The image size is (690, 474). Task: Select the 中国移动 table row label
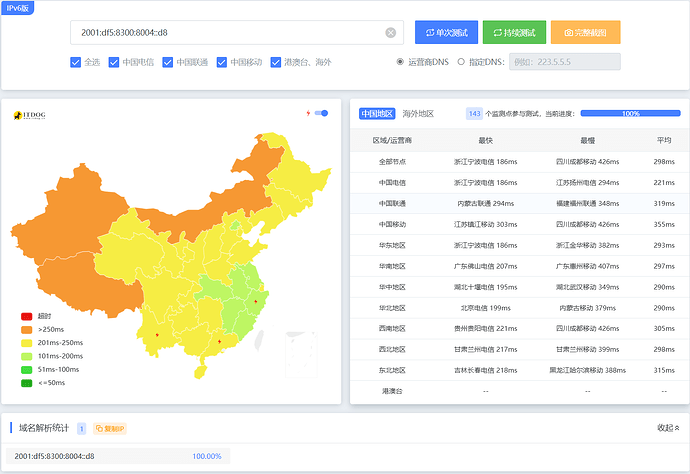392,224
